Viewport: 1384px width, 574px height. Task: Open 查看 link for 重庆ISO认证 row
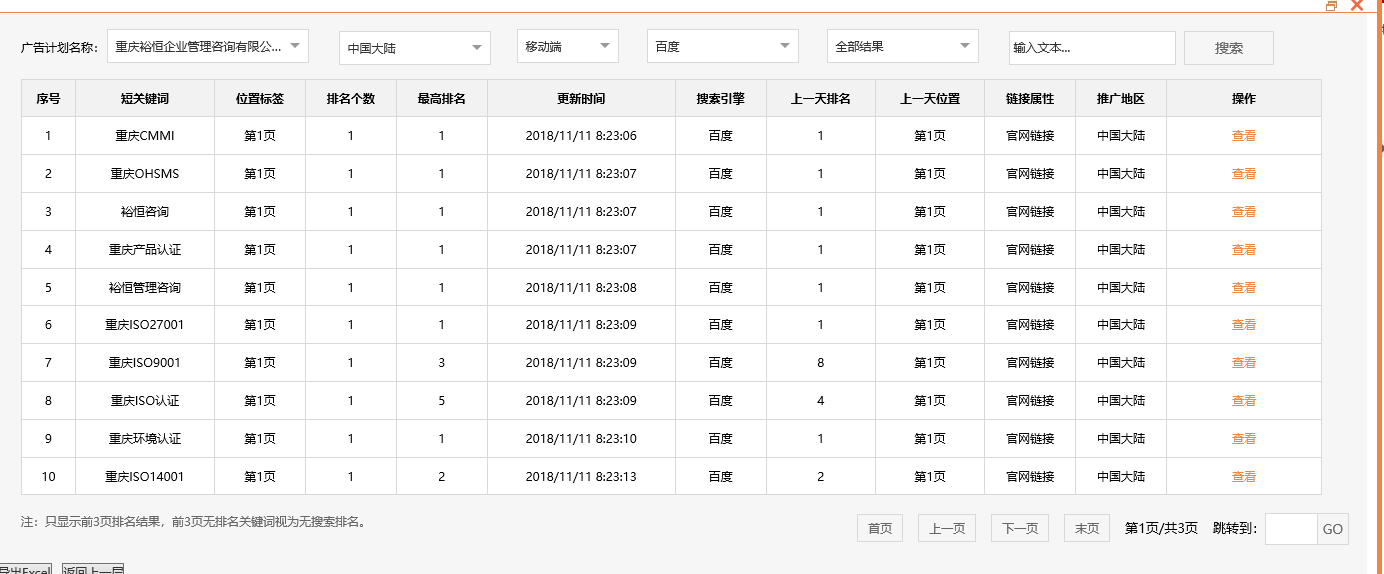[x=1244, y=401]
